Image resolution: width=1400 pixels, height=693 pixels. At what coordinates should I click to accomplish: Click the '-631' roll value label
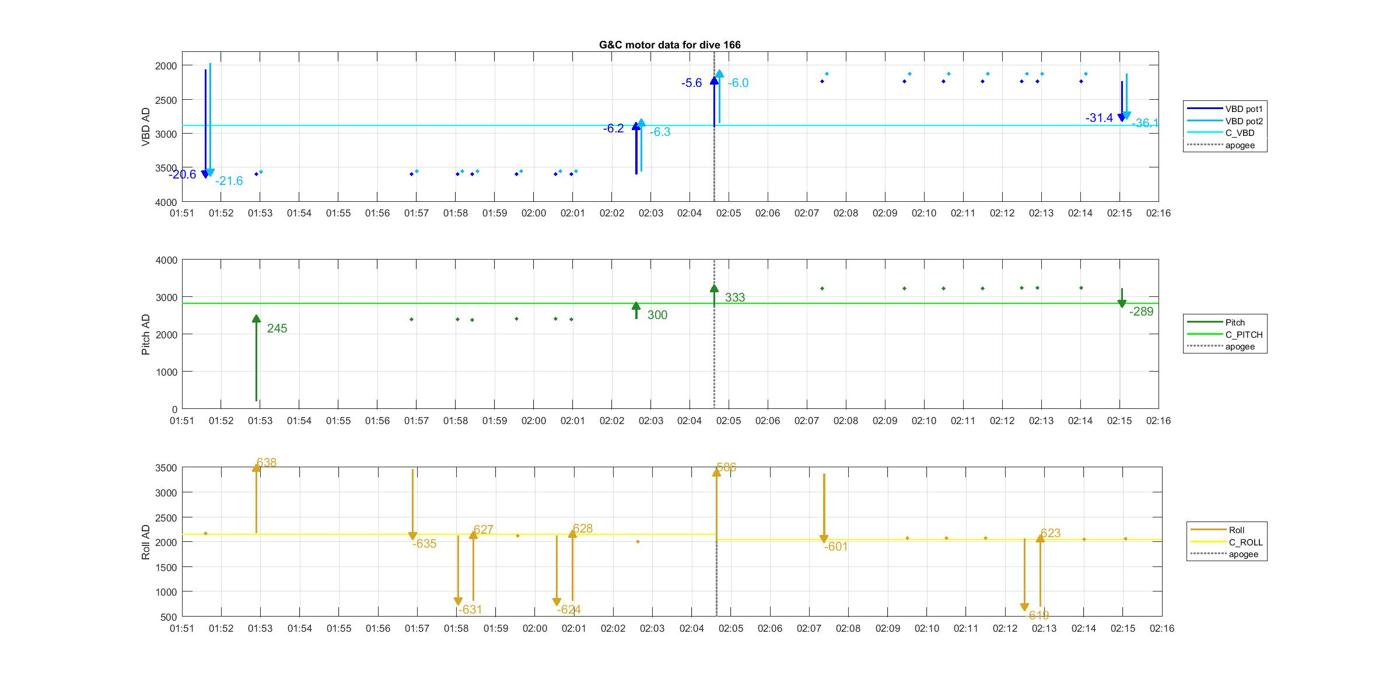point(469,610)
